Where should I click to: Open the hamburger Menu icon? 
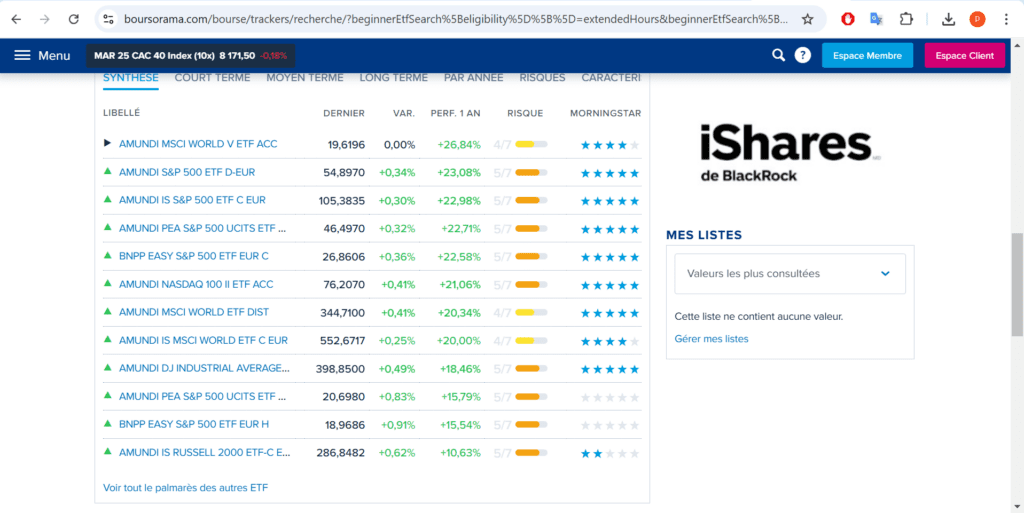[x=23, y=55]
